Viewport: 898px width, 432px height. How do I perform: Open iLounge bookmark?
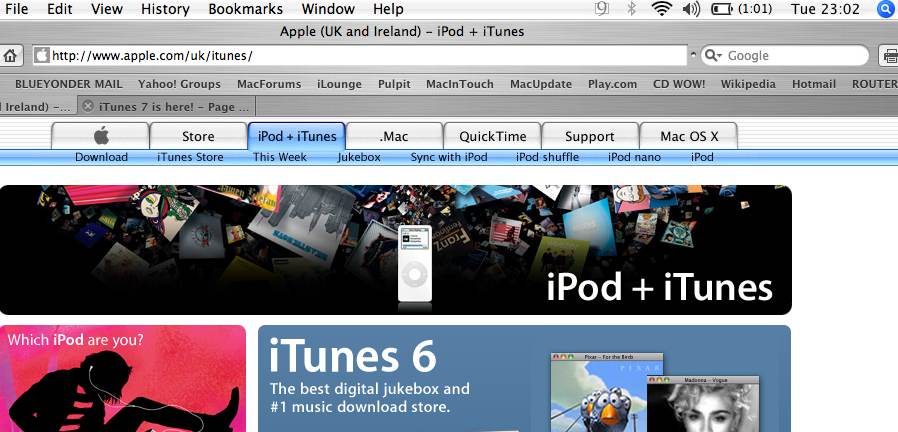340,84
